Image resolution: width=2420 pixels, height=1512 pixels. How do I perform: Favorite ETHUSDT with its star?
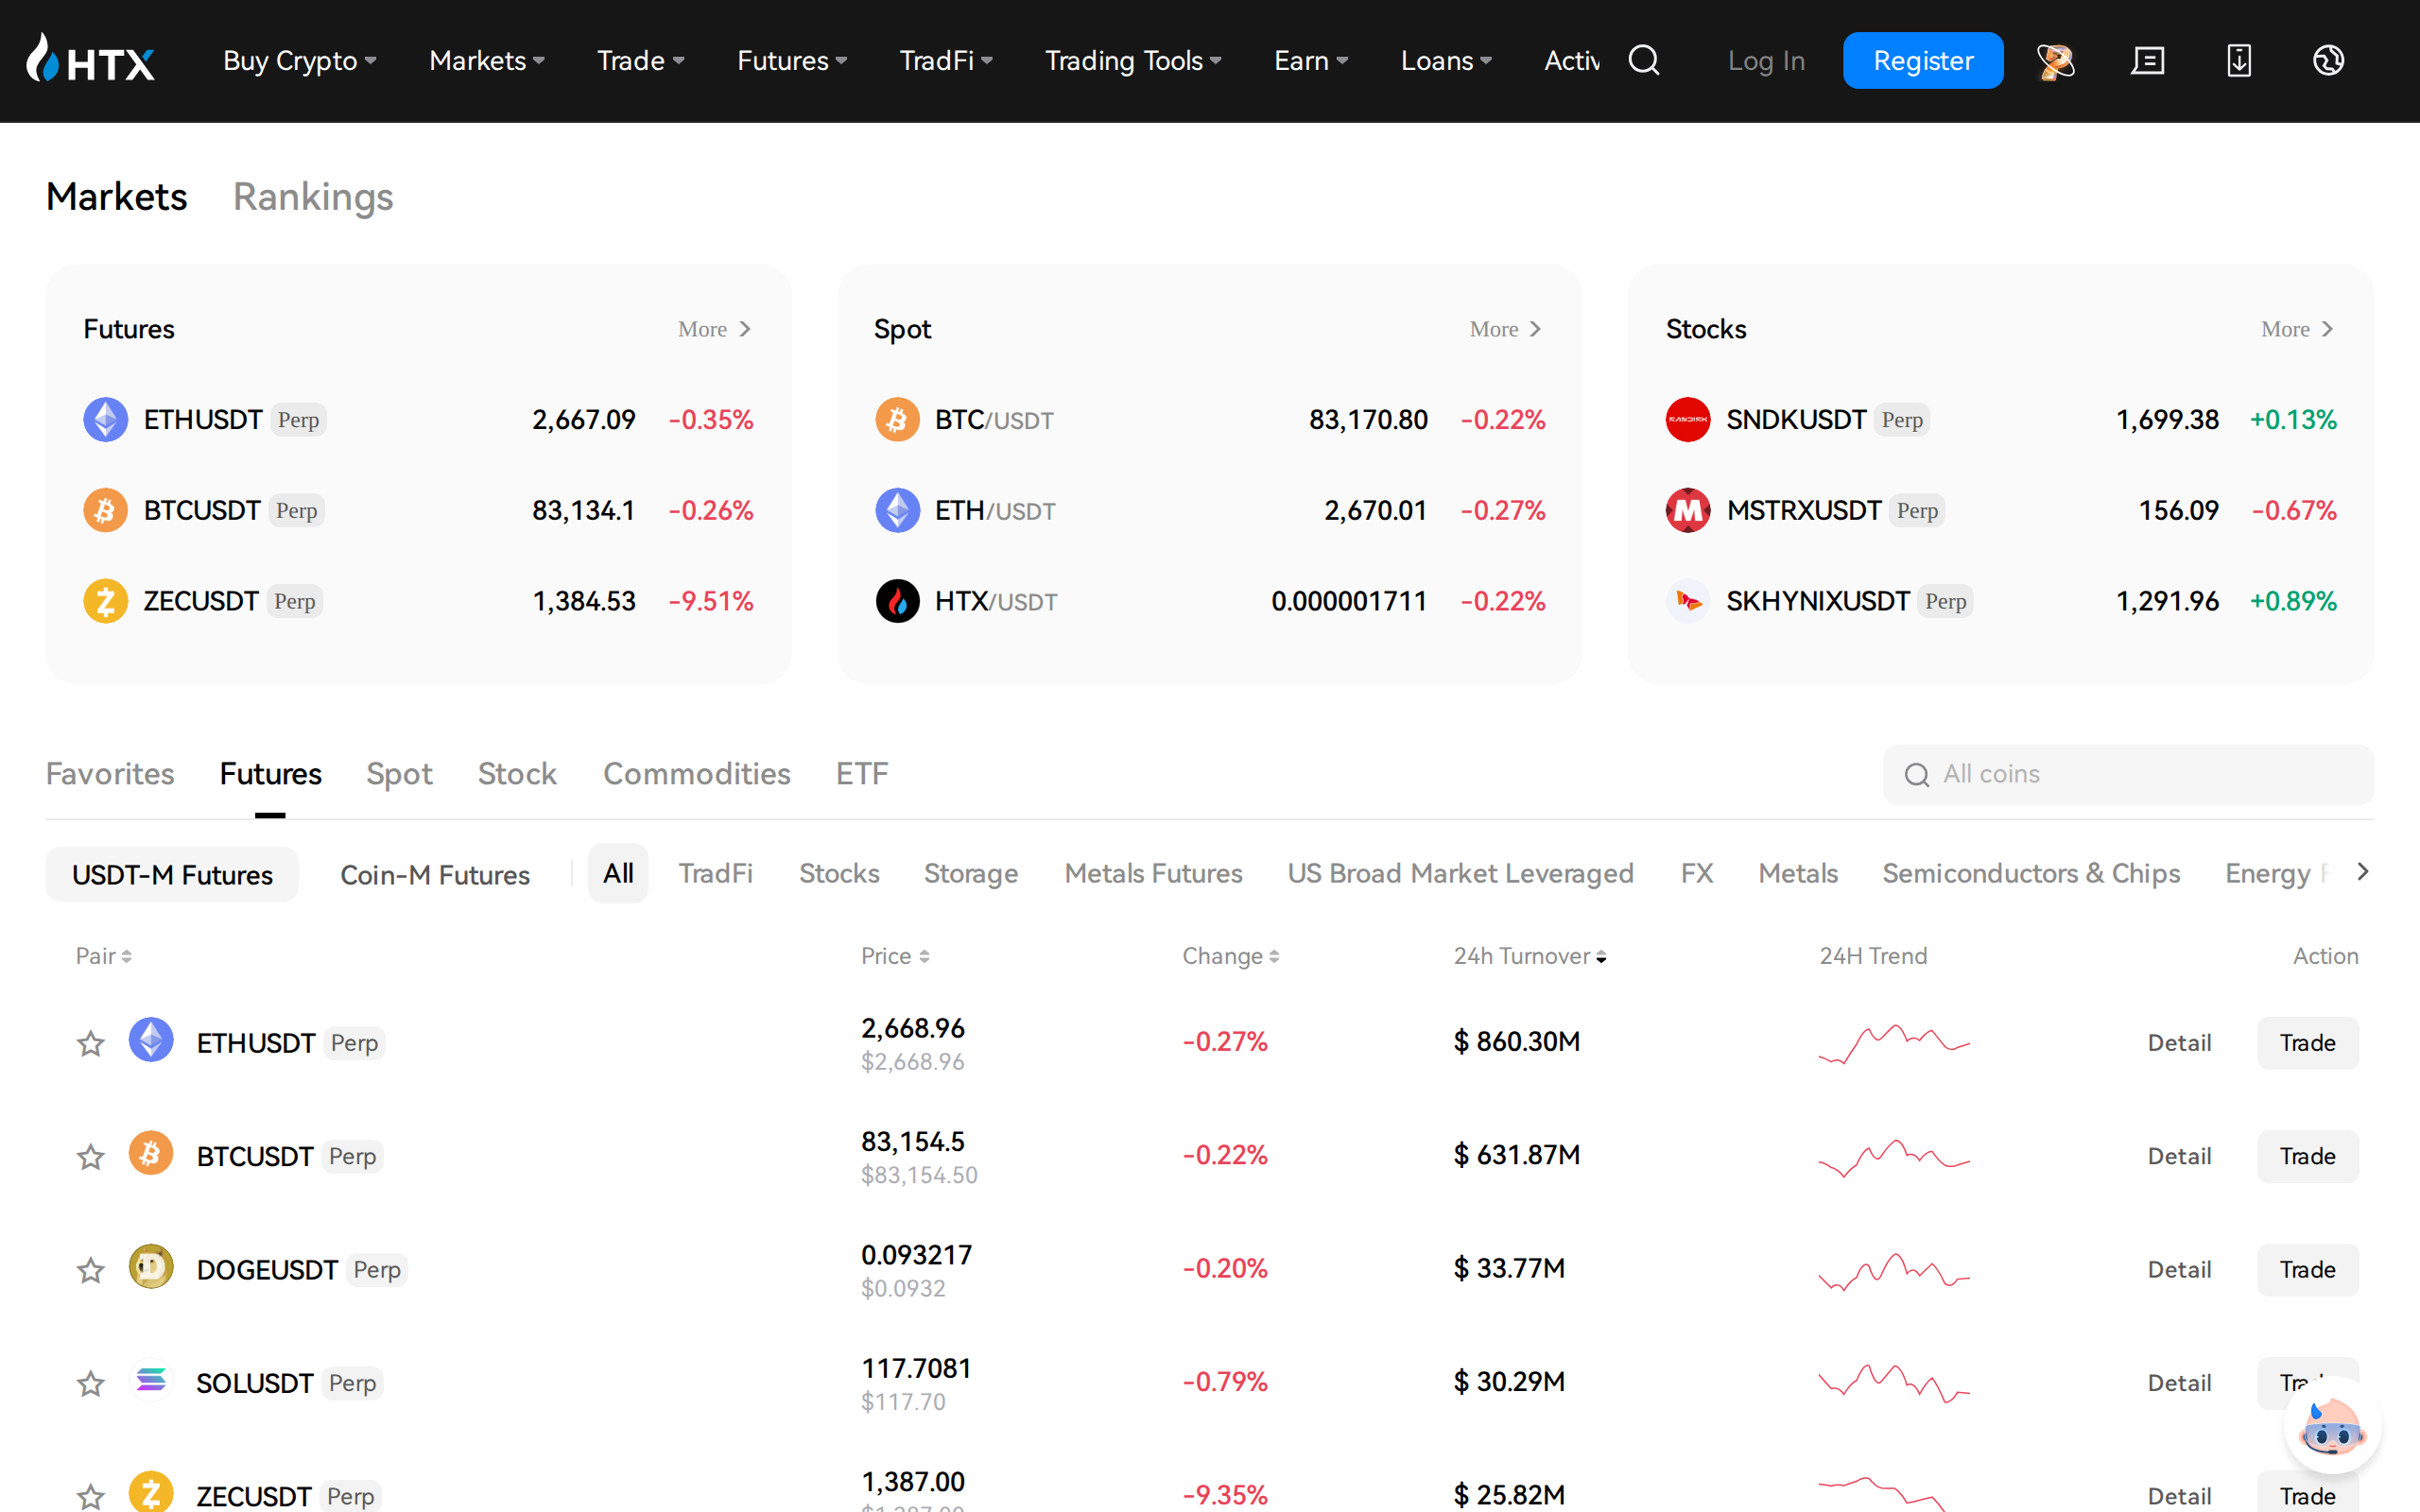[91, 1043]
